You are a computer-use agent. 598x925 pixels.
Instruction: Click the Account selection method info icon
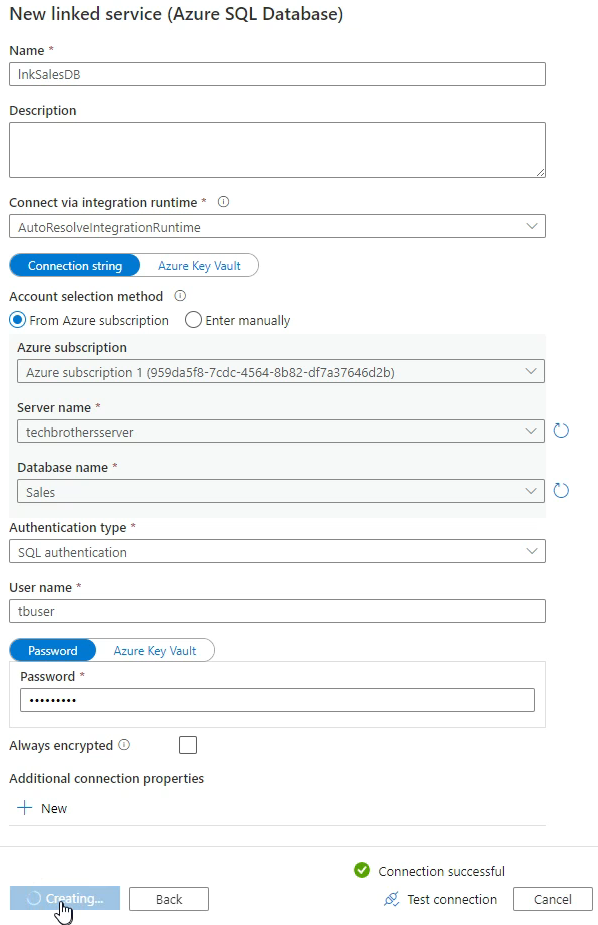pyautogui.click(x=180, y=296)
